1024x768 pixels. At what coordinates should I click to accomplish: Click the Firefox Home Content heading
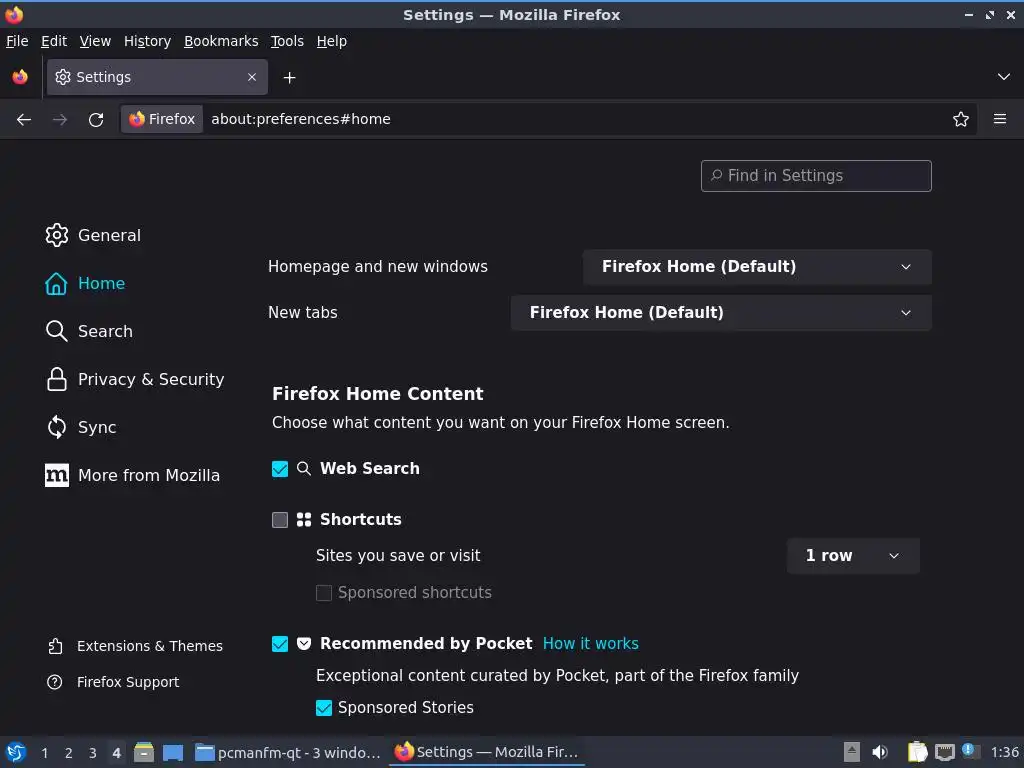click(x=377, y=394)
